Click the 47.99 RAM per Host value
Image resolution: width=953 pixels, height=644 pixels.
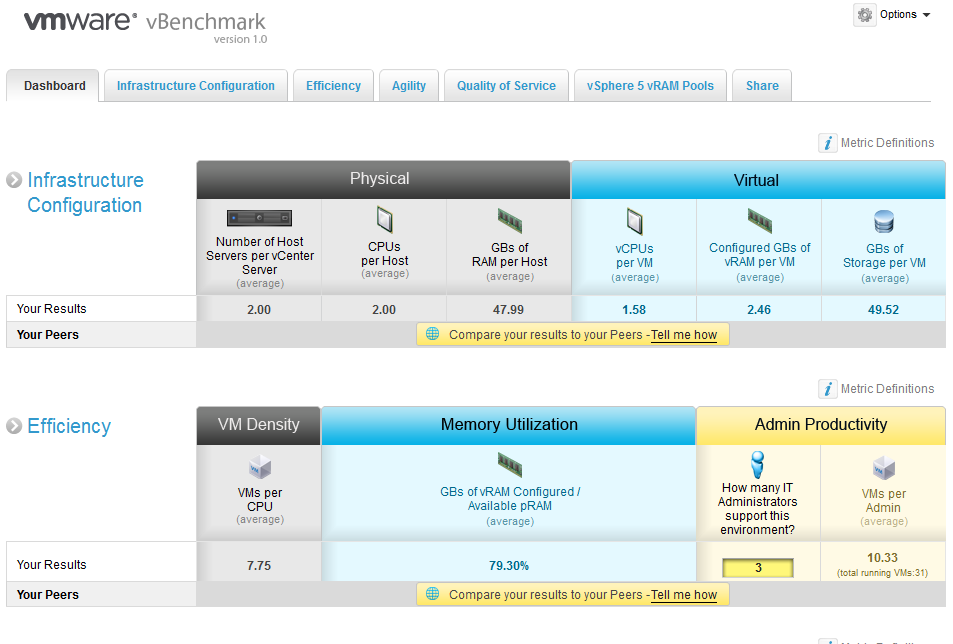point(508,310)
